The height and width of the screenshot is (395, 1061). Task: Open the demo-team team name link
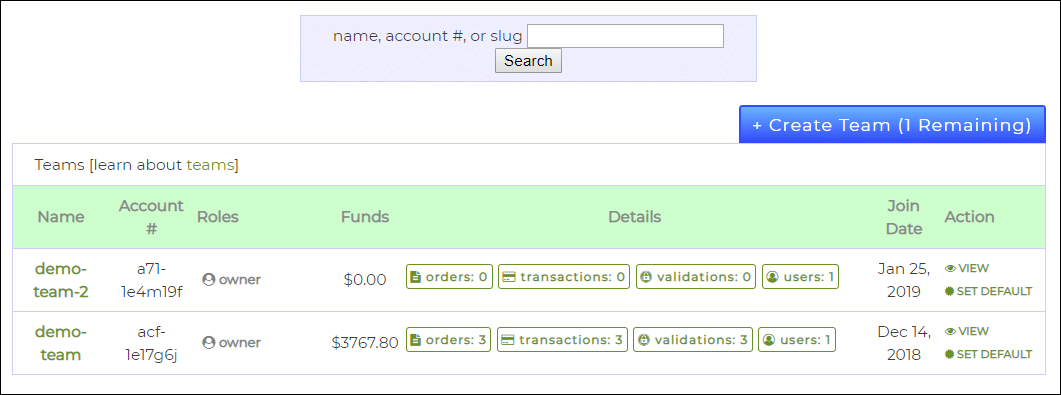[x=61, y=343]
